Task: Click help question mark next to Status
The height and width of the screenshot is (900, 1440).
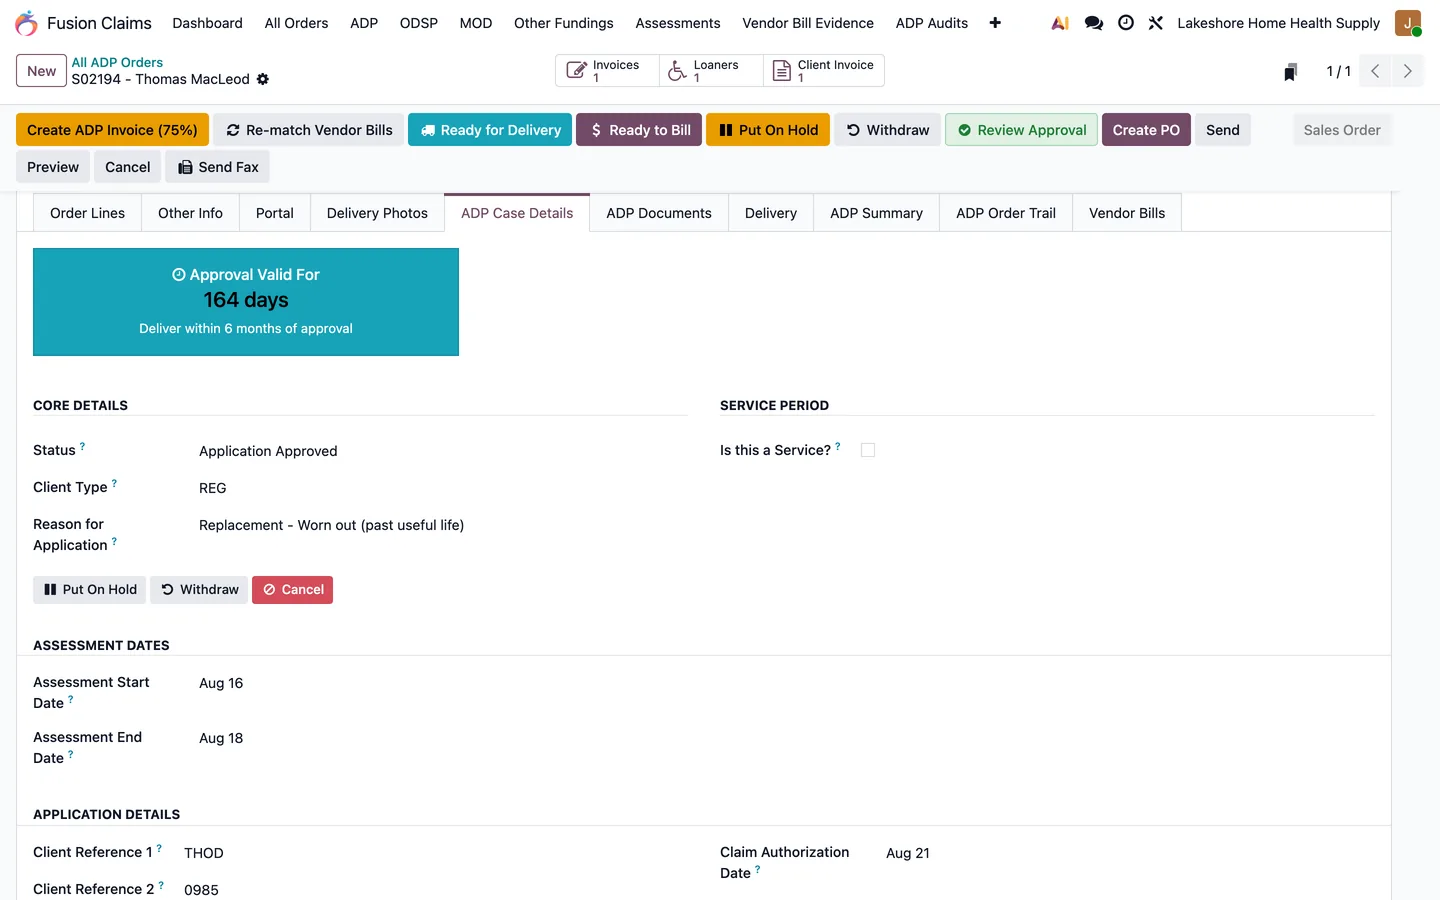Action: tap(83, 446)
